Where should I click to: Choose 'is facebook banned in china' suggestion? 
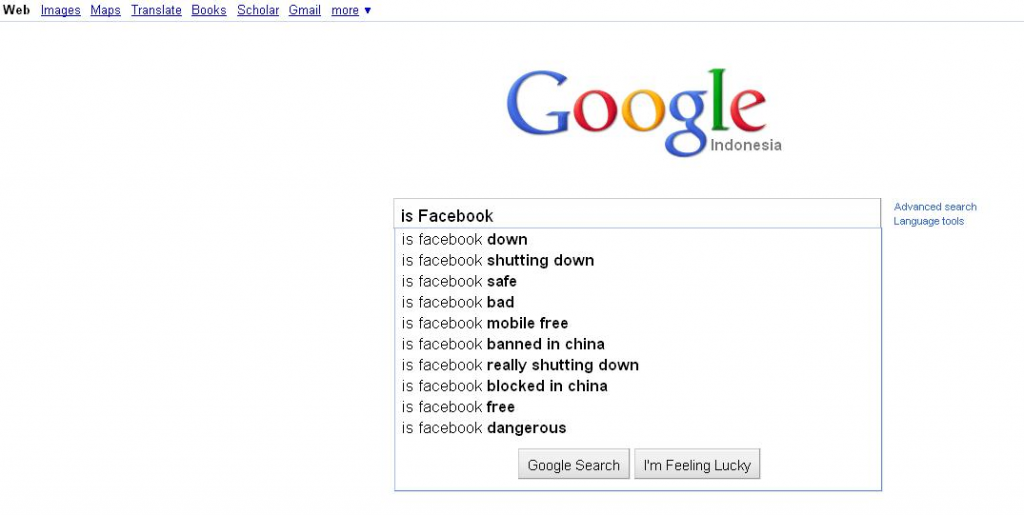[x=637, y=344]
